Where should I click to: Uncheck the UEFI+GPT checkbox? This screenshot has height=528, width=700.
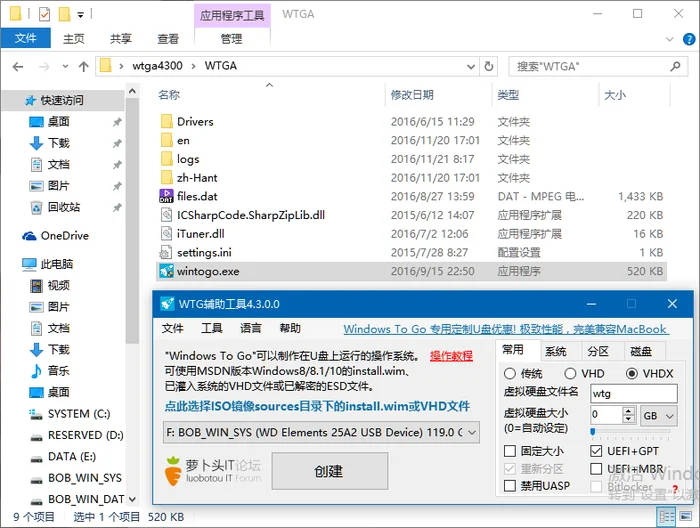596,451
